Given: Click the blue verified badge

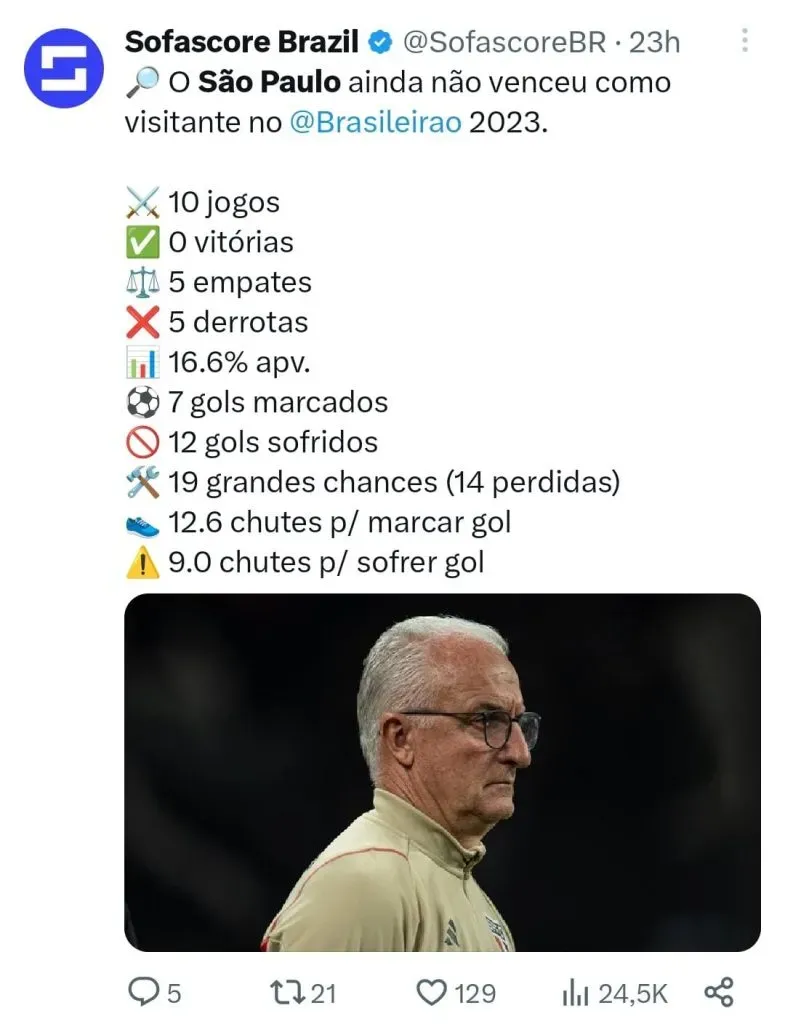Looking at the screenshot, I should tap(381, 42).
